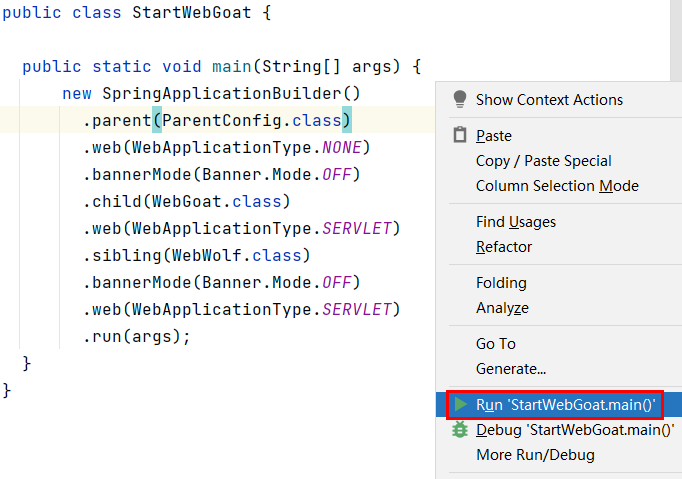The image size is (682, 479).
Task: Click the editor vertical scrollbar strip
Action: [x=676, y=40]
